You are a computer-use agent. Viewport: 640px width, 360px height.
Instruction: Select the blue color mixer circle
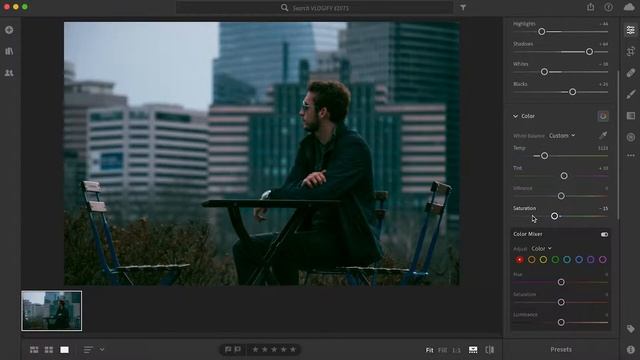click(579, 260)
